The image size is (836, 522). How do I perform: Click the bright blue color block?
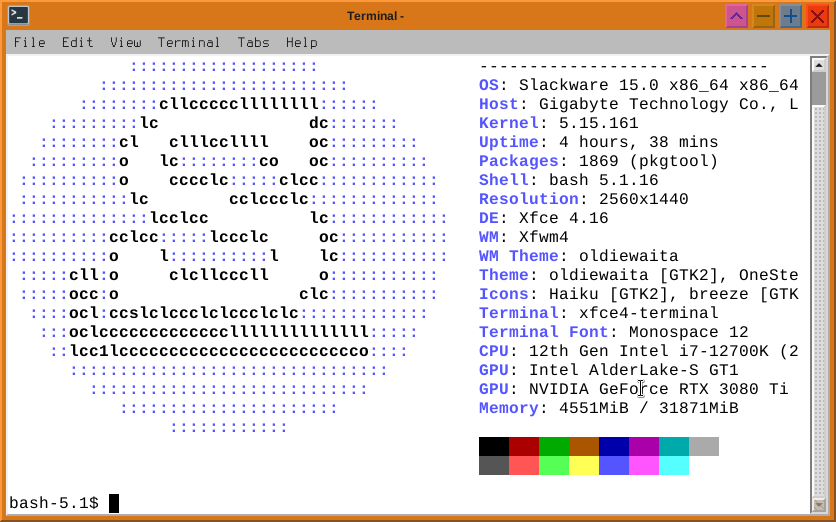[614, 465]
